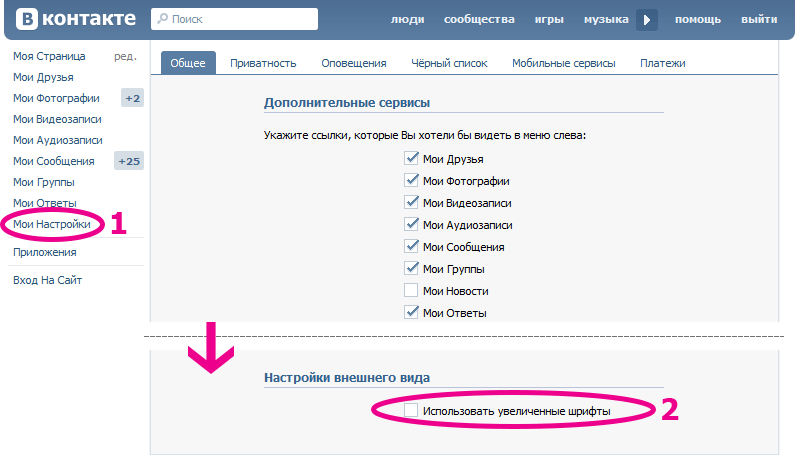
Task: Switch to the Мобильные сервисы tab
Action: pos(563,63)
